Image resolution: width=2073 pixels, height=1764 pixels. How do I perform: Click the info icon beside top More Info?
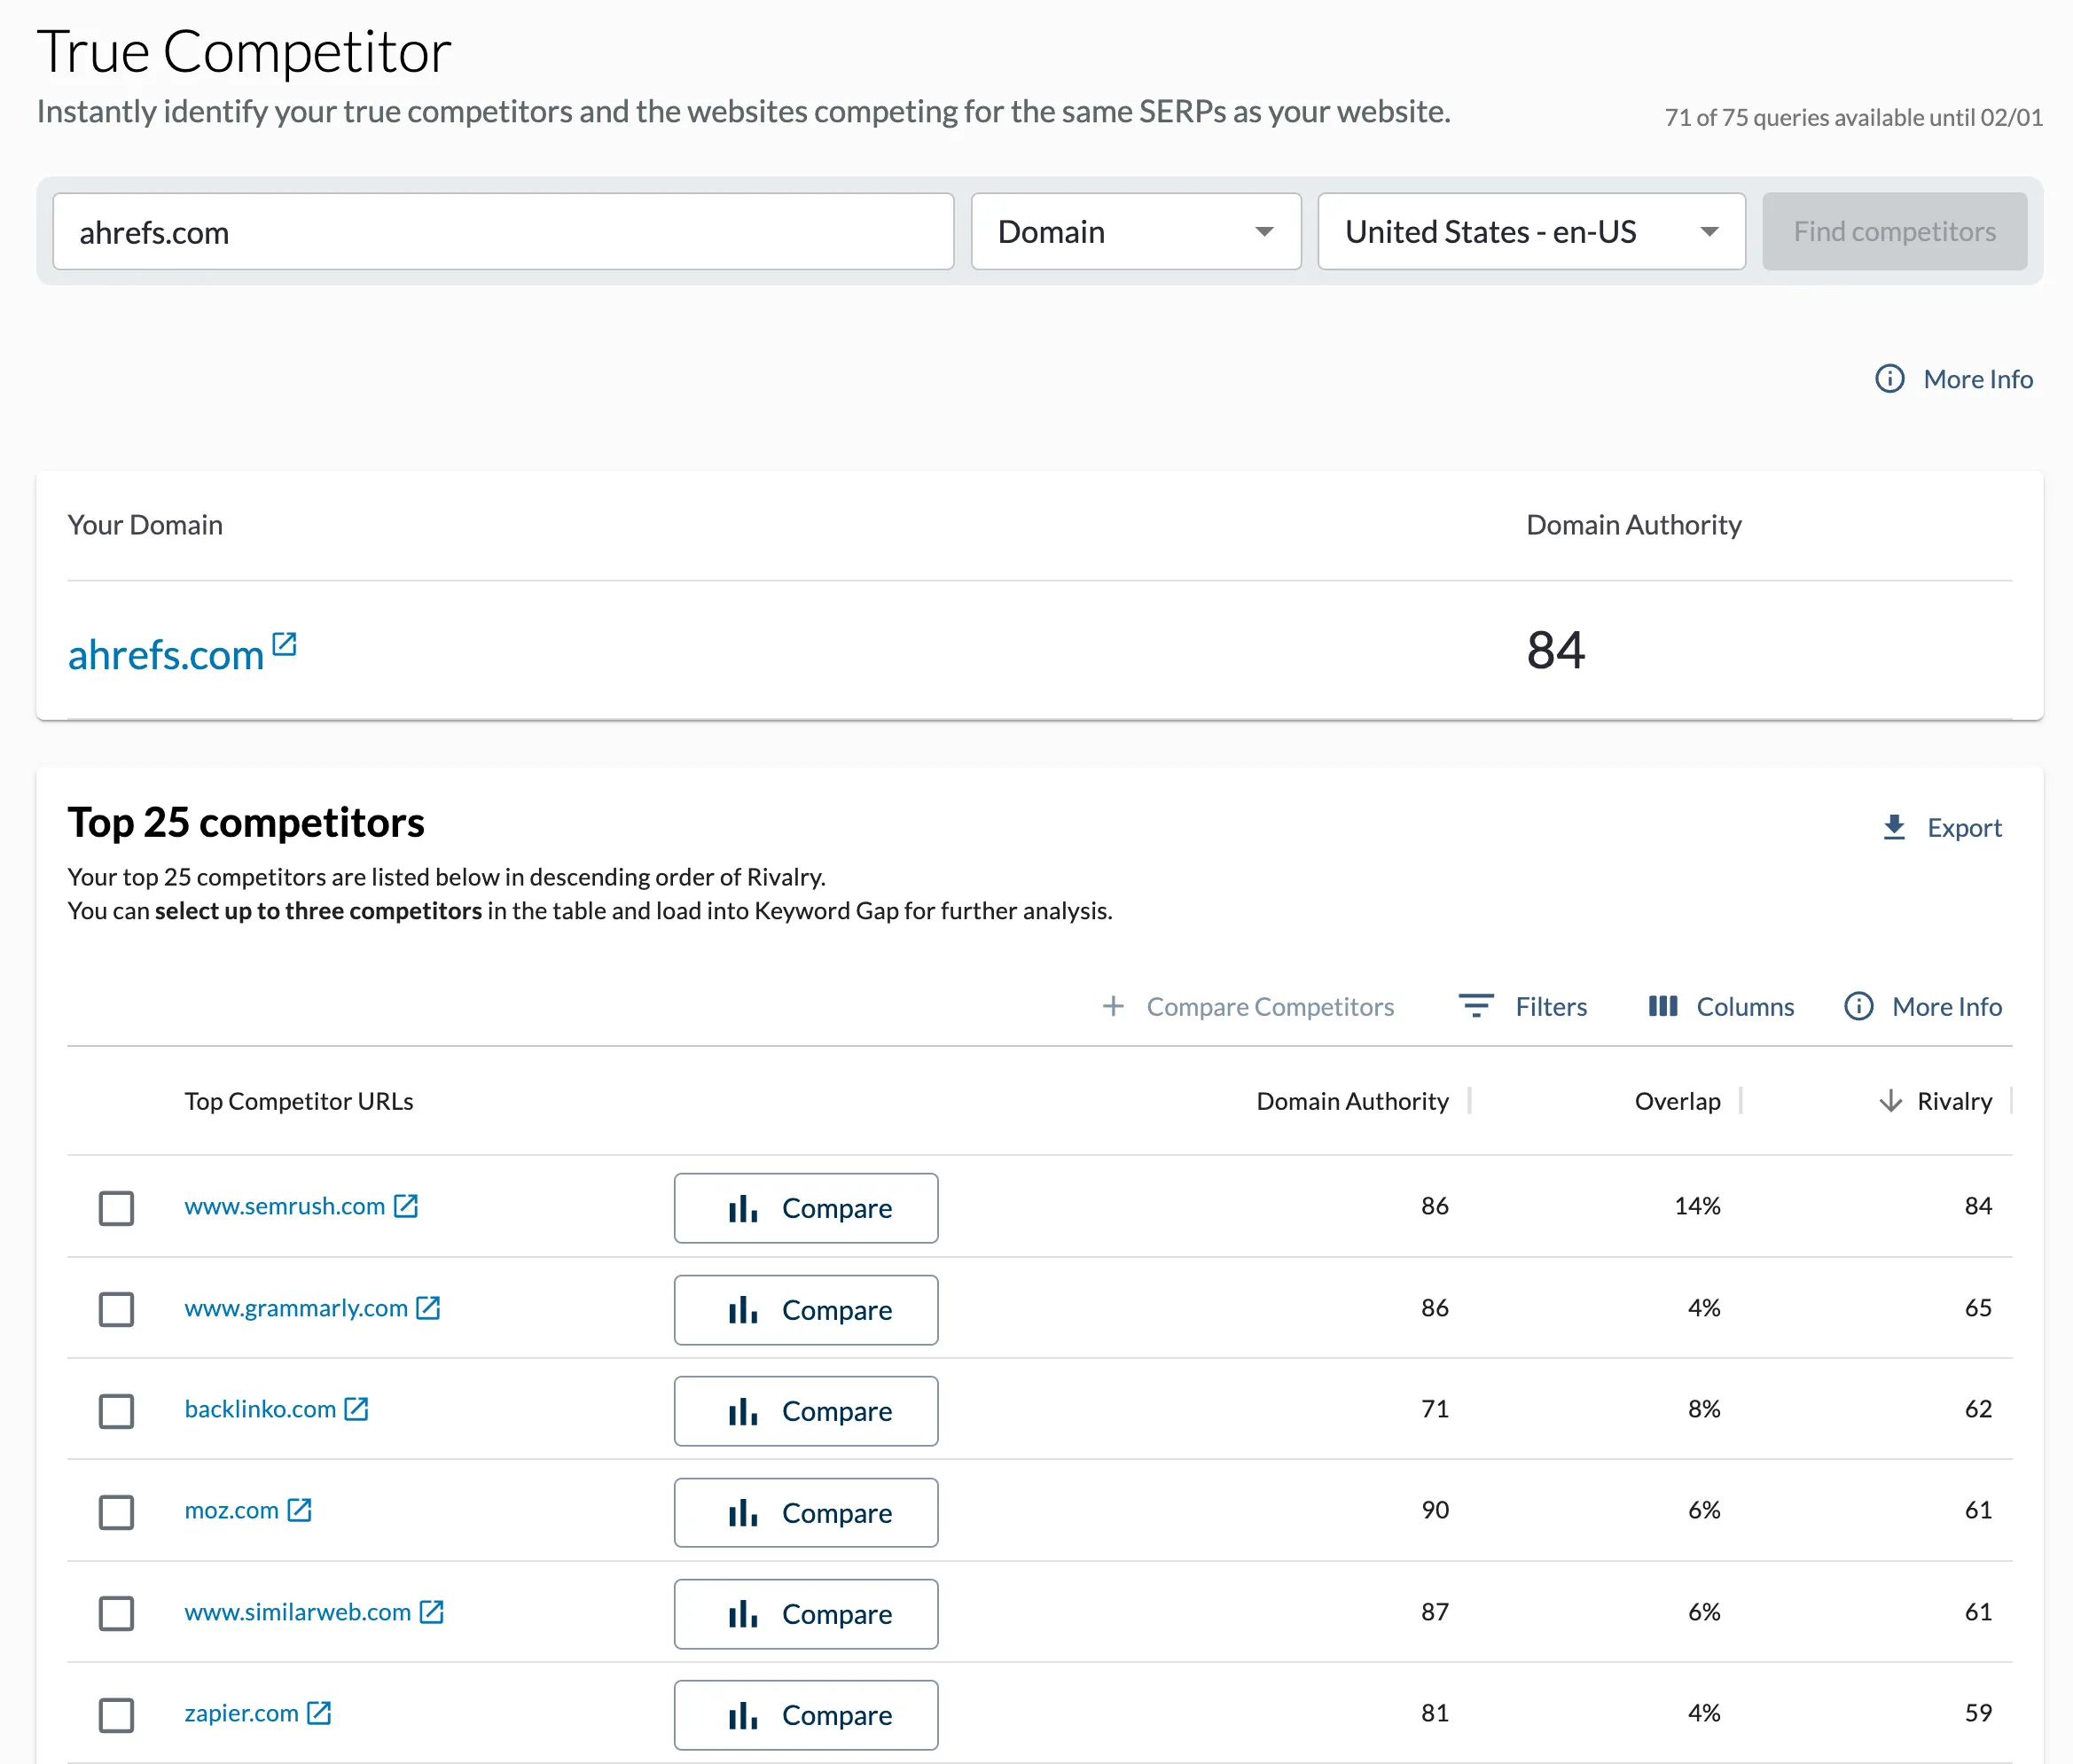tap(1889, 379)
